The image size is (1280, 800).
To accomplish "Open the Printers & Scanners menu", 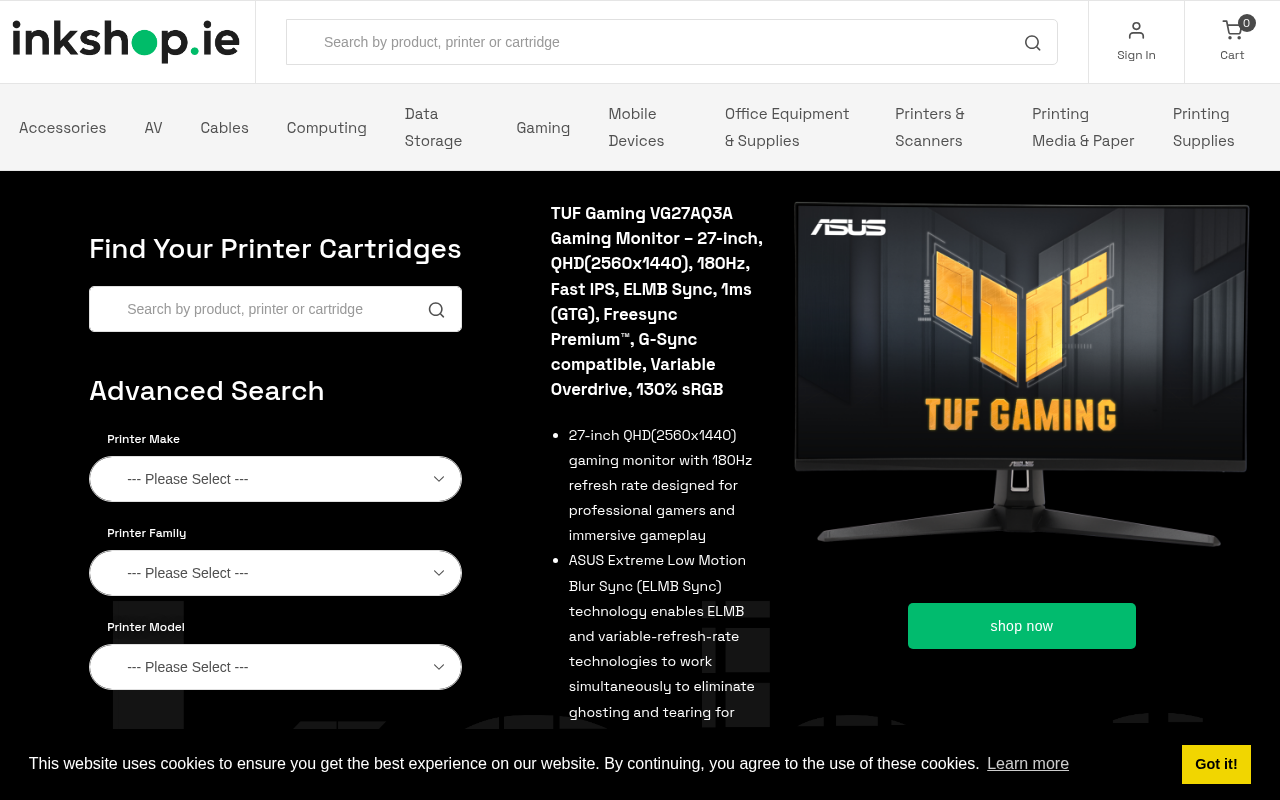I will [x=930, y=127].
